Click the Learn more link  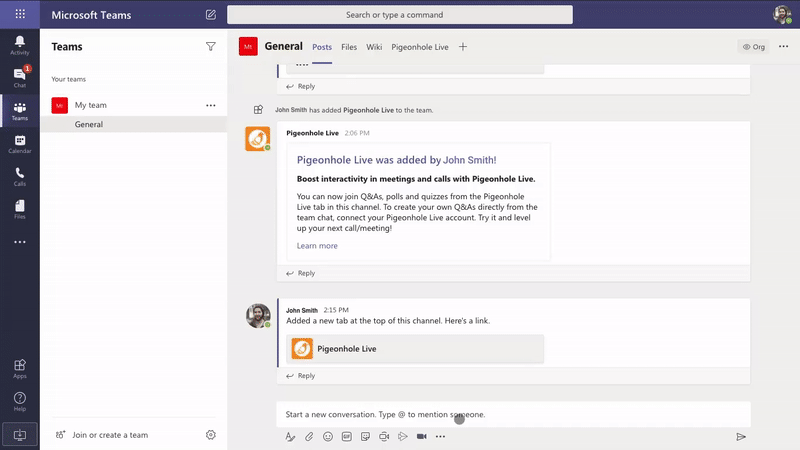pos(317,245)
